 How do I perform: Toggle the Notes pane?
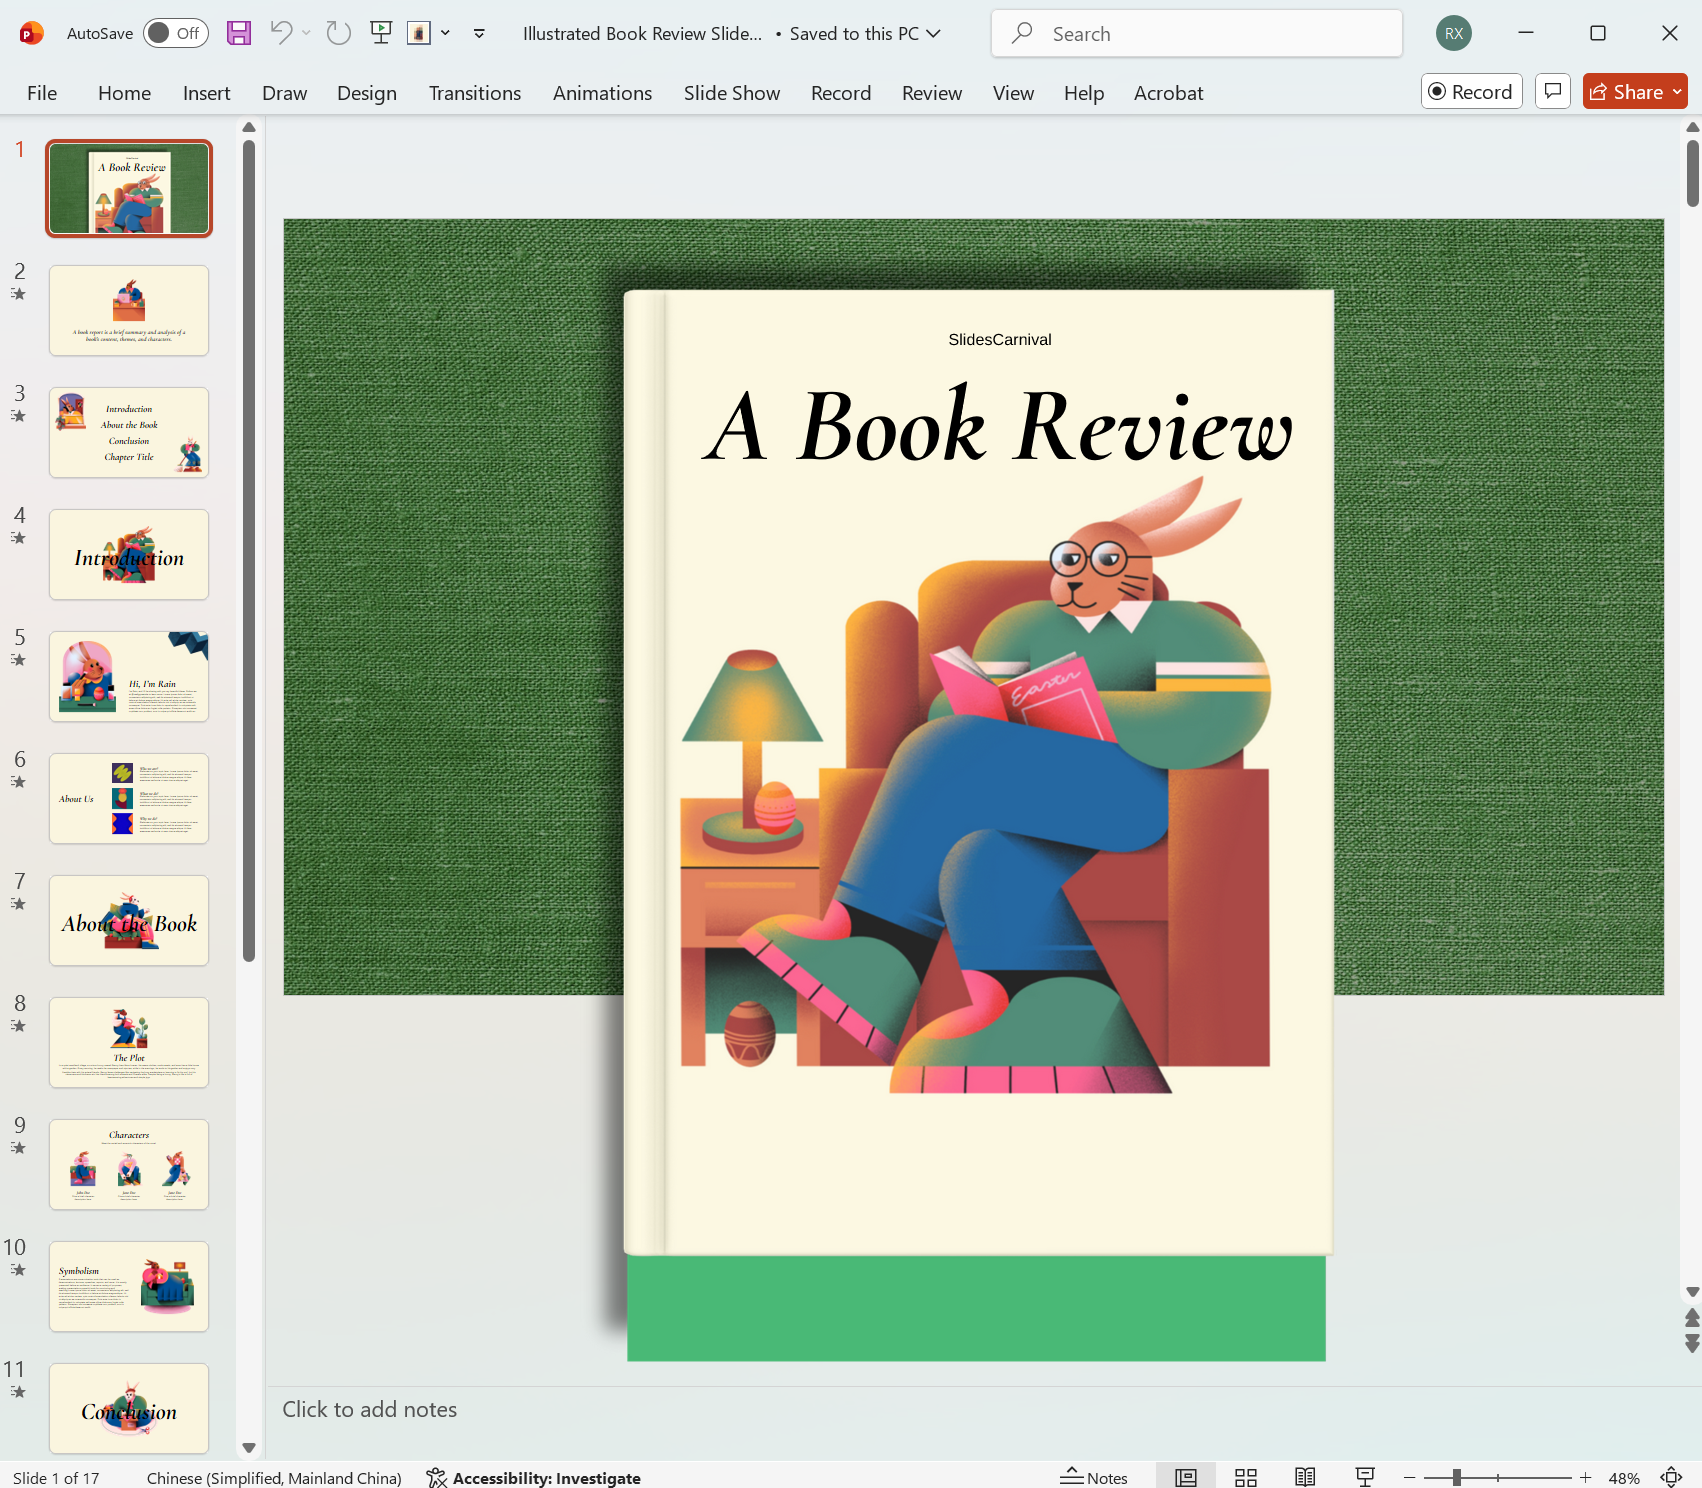(x=1094, y=1477)
